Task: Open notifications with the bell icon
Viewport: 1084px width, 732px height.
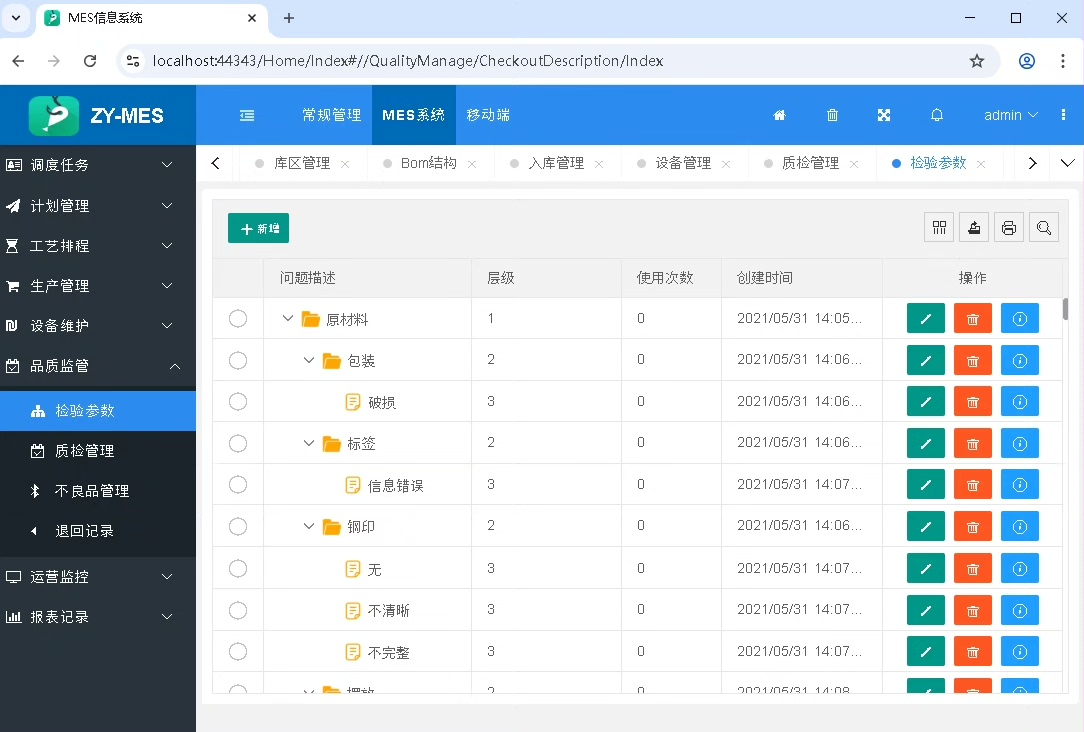Action: click(x=937, y=115)
